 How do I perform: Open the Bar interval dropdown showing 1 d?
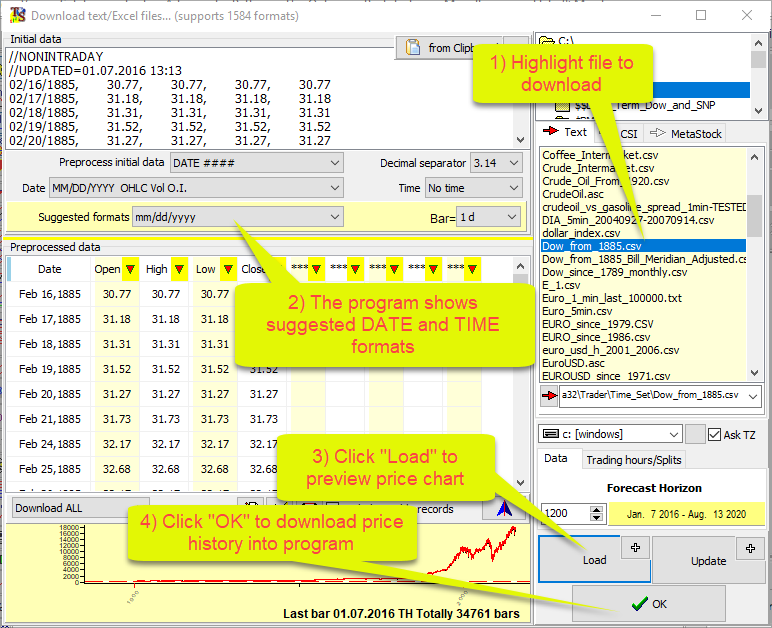[490, 217]
